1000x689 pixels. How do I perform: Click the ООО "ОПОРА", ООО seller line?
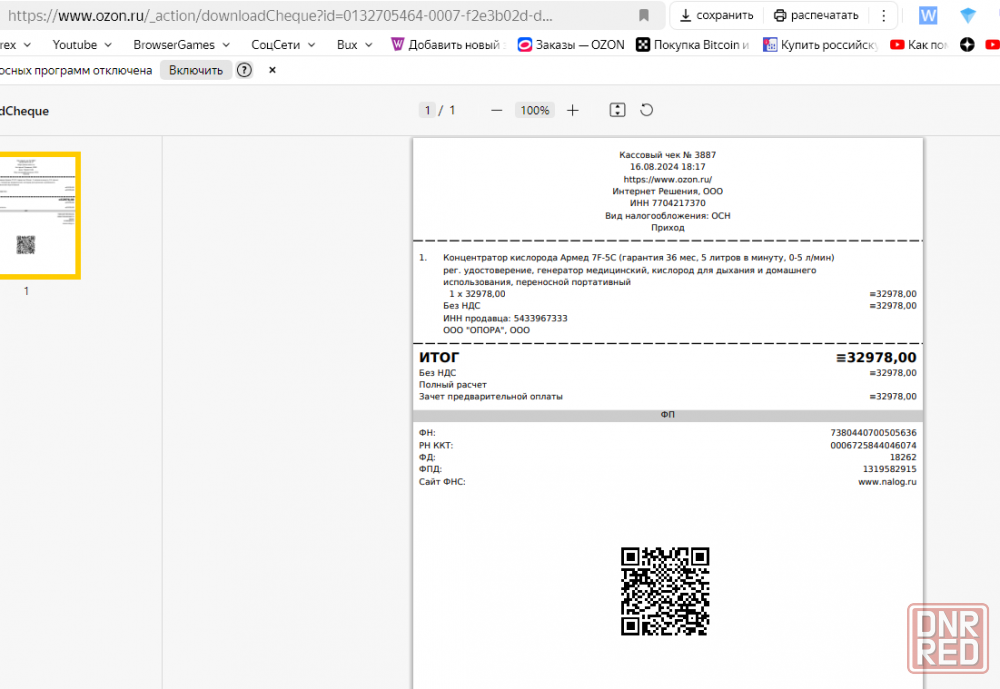[487, 330]
